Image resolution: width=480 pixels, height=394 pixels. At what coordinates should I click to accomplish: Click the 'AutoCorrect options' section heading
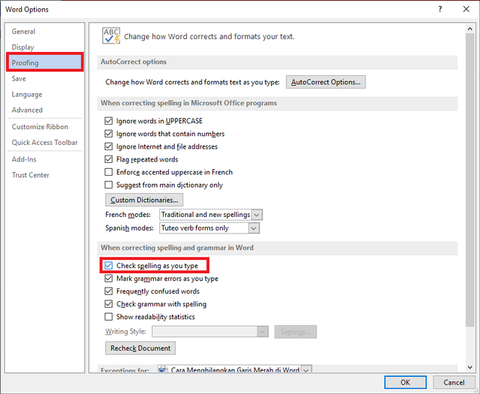coord(133,62)
